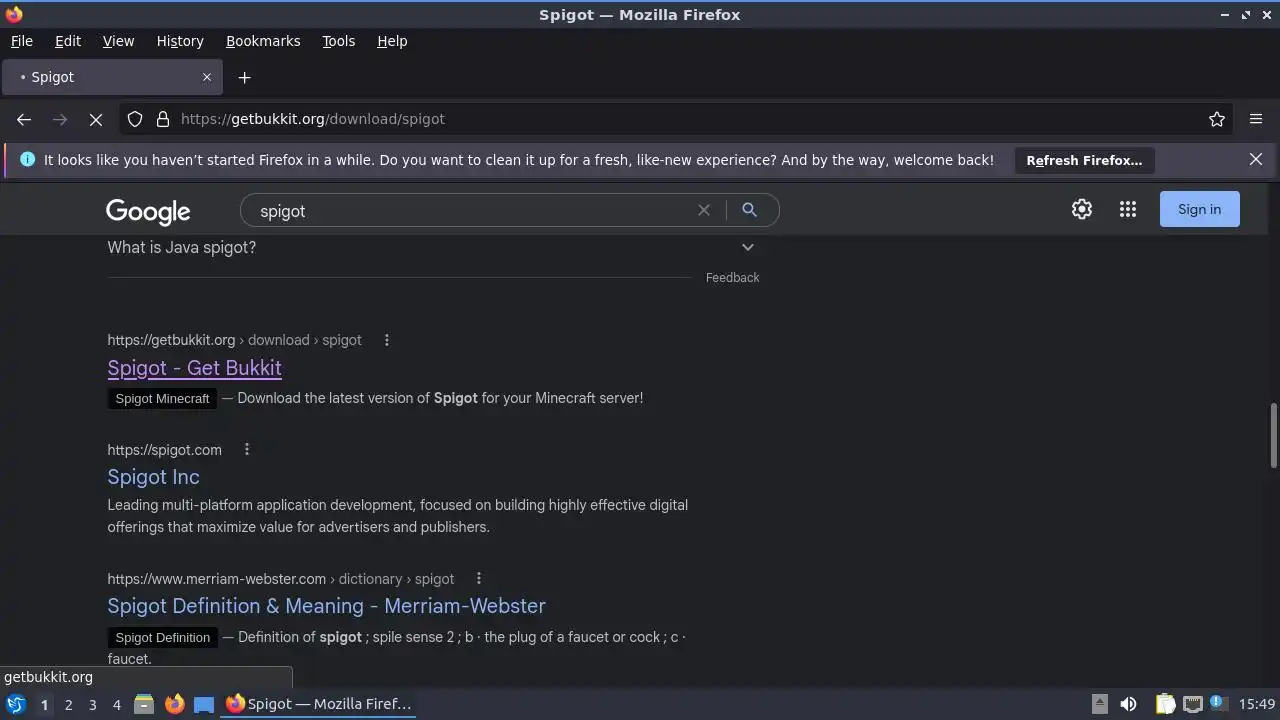Click the "Spigot Minecraft" tag
Screen dimensions: 1280x720
[x=162, y=398]
